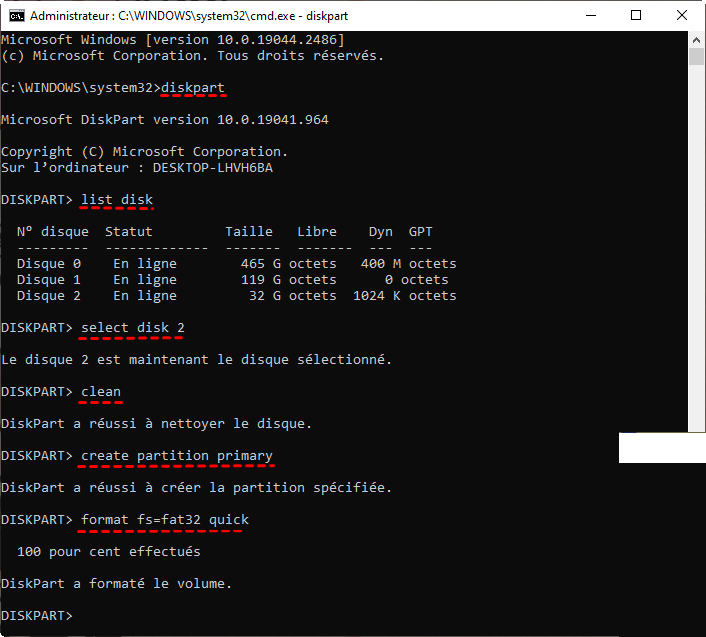
Task: Click the scrollbar up arrow
Action: 697,39
